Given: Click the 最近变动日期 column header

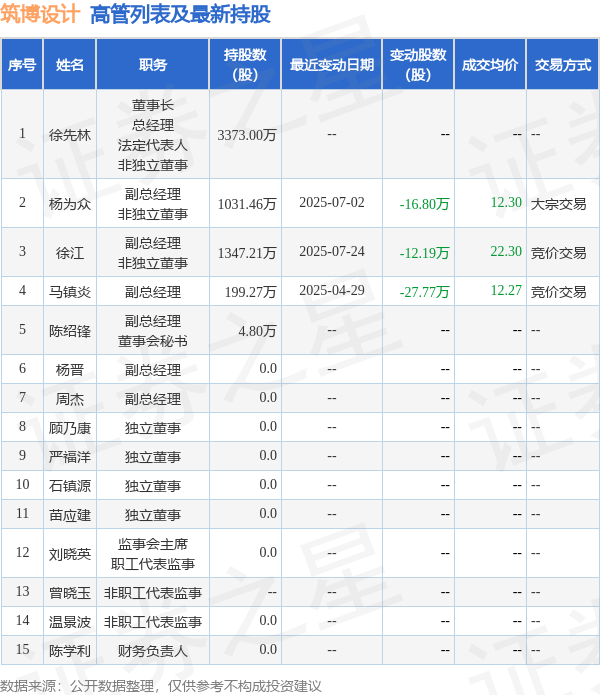Looking at the screenshot, I should [x=331, y=65].
